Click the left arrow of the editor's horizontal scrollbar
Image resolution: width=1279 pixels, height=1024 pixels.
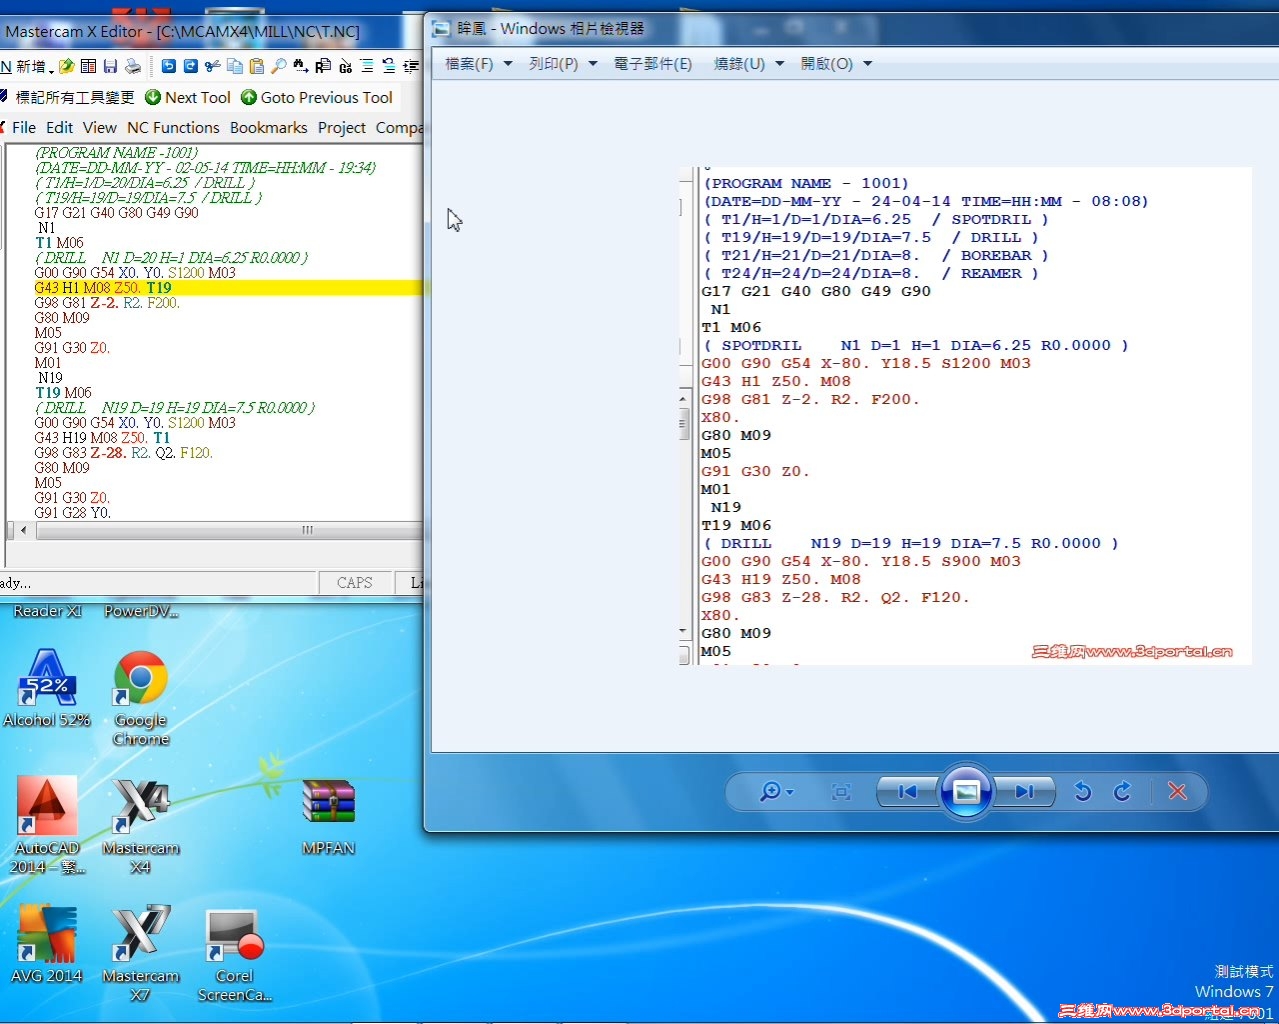click(x=21, y=530)
